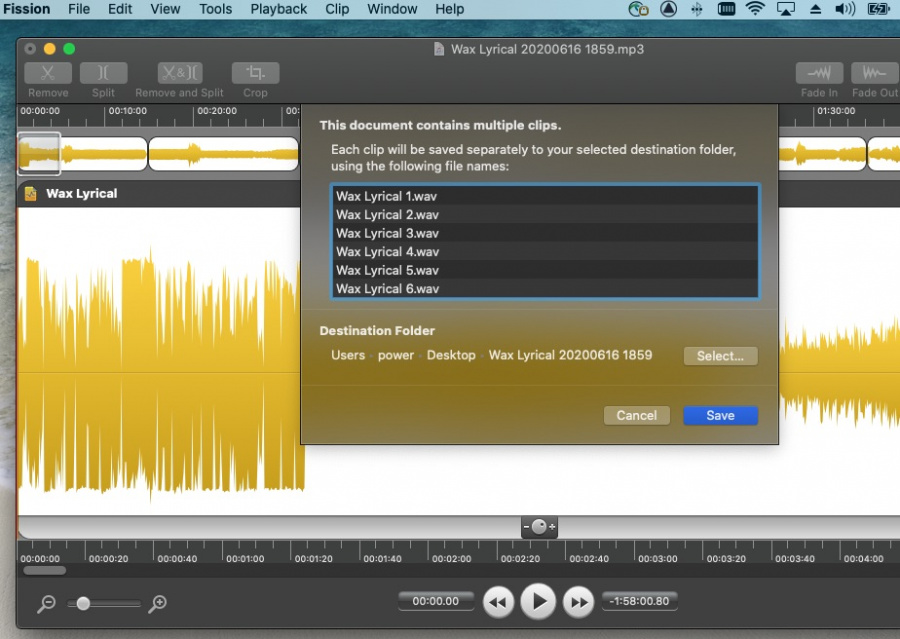
Task: Open the Clip menu
Action: click(337, 9)
